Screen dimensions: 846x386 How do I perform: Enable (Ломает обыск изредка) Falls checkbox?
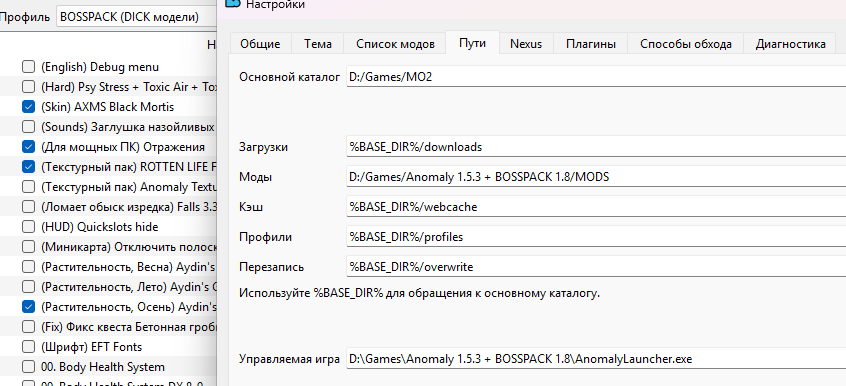(x=28, y=207)
